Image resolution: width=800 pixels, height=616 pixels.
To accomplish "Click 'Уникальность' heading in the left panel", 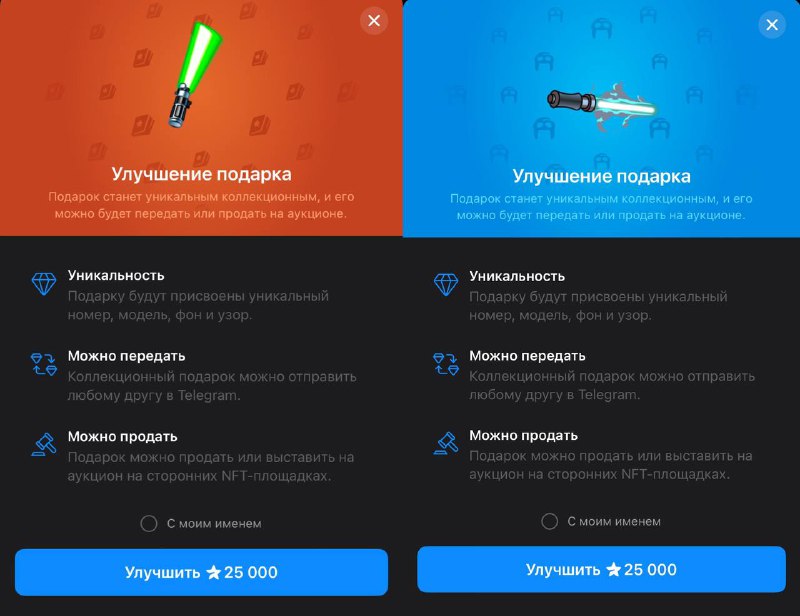I will [x=116, y=276].
